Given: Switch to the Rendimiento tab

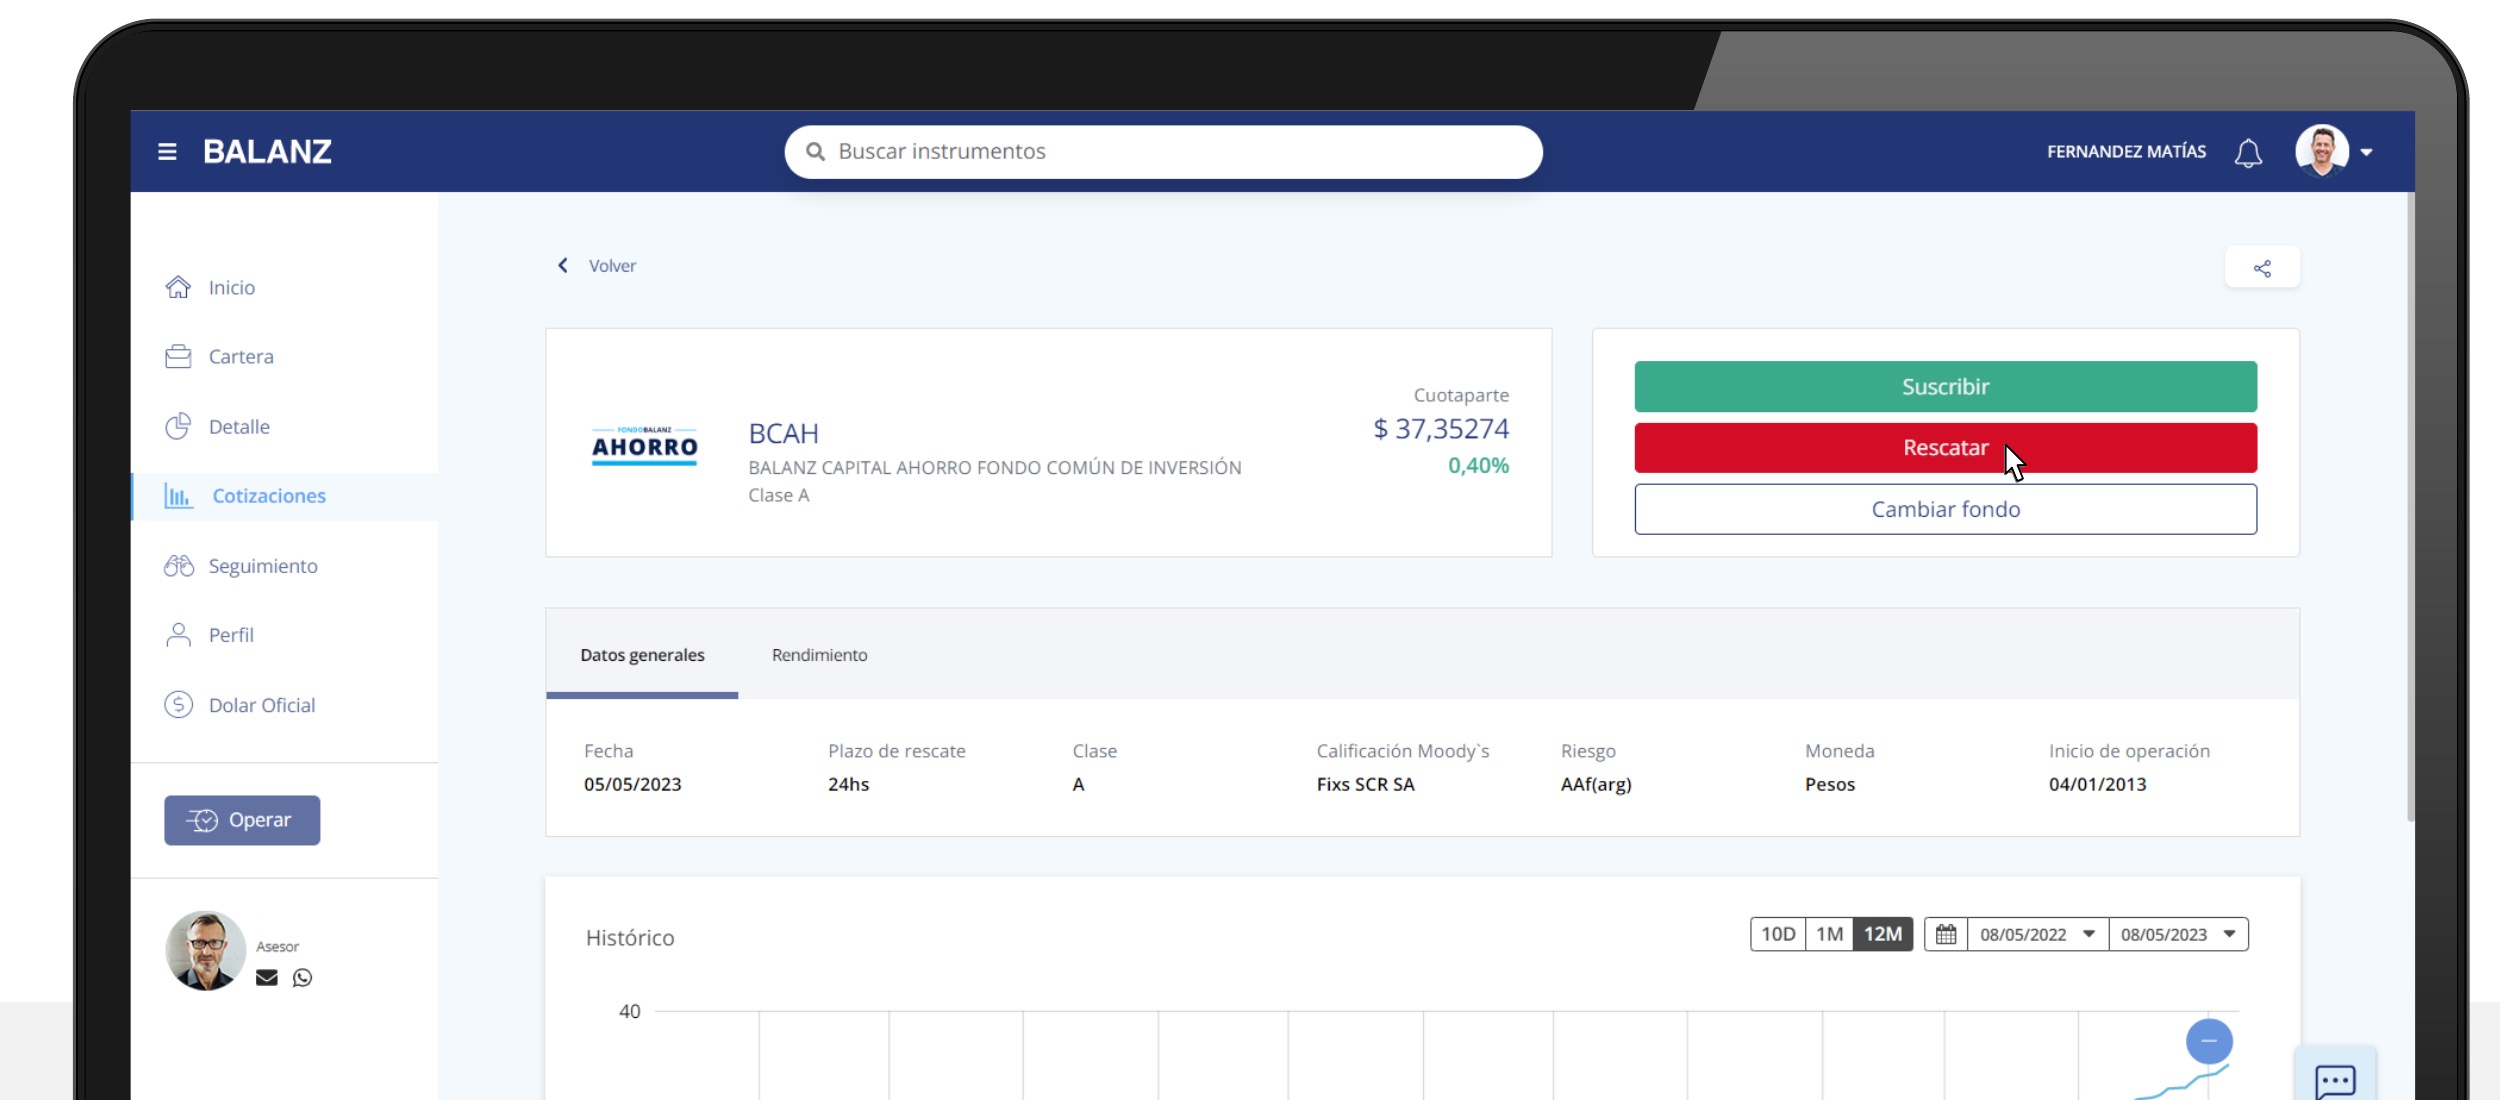Looking at the screenshot, I should (819, 655).
